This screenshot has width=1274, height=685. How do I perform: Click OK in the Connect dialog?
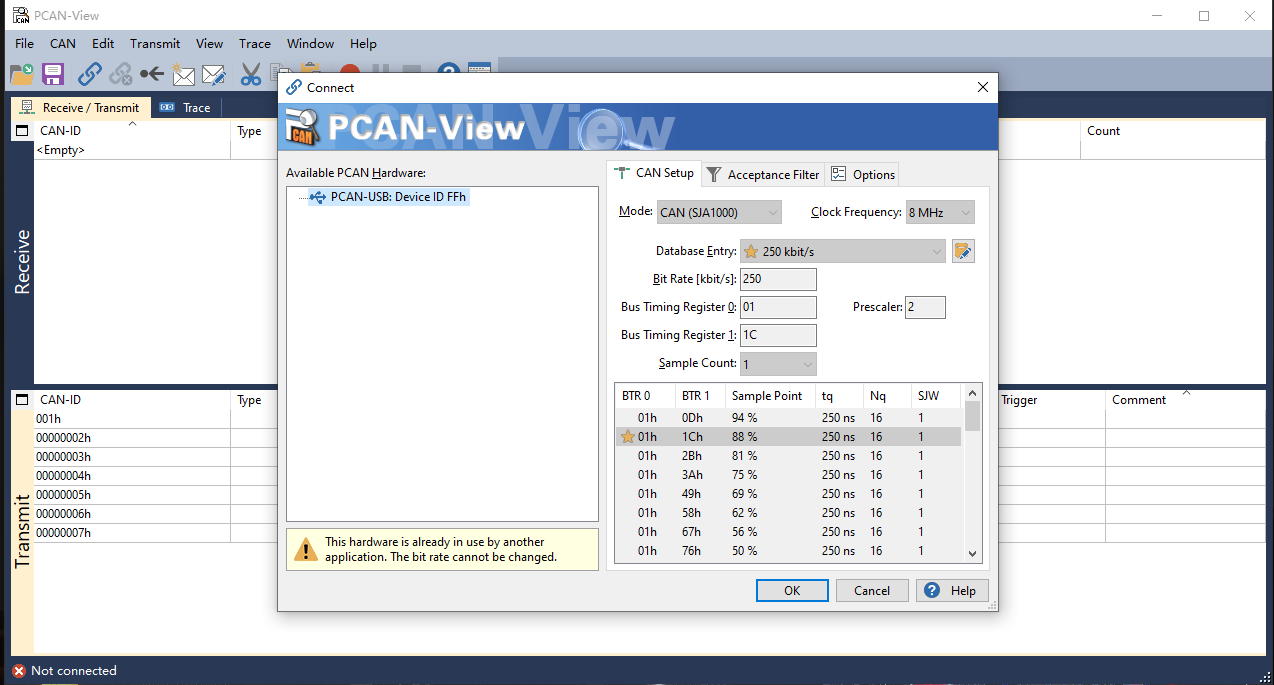[792, 591]
